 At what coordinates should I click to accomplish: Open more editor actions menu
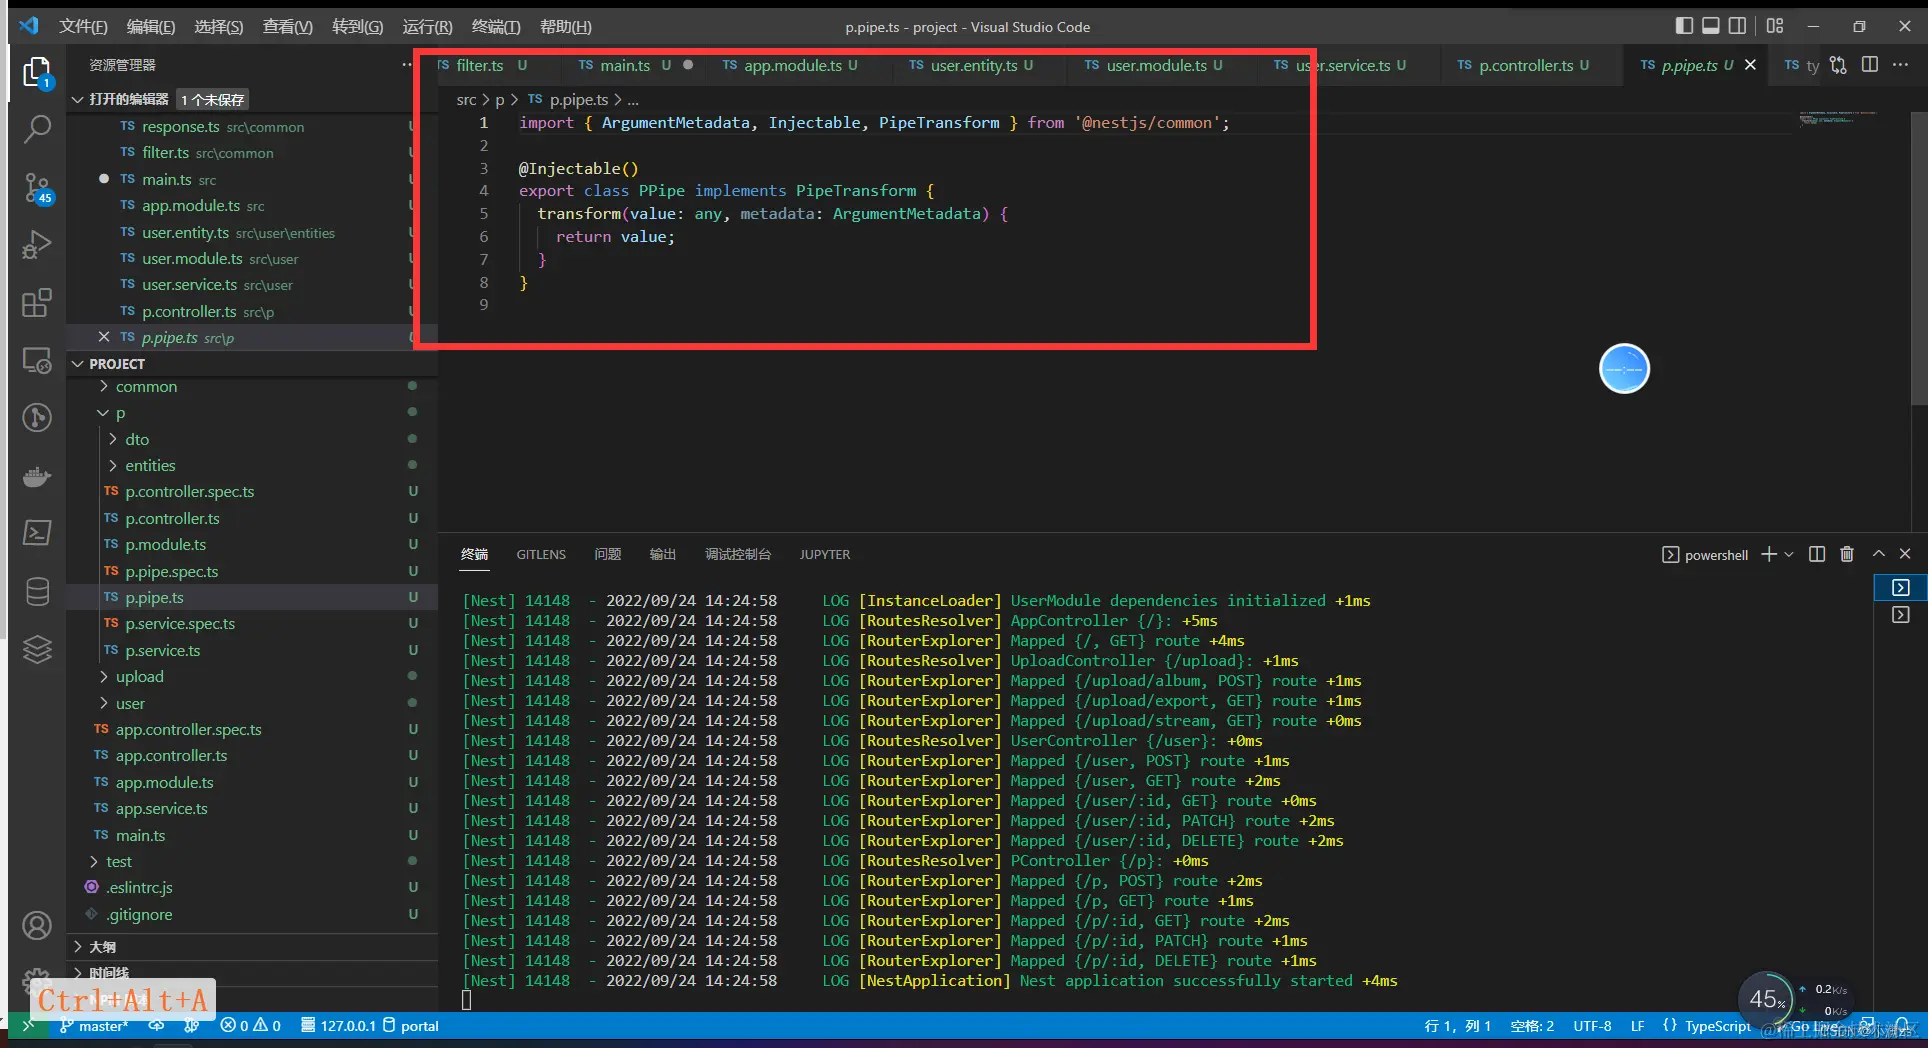coord(1901,65)
